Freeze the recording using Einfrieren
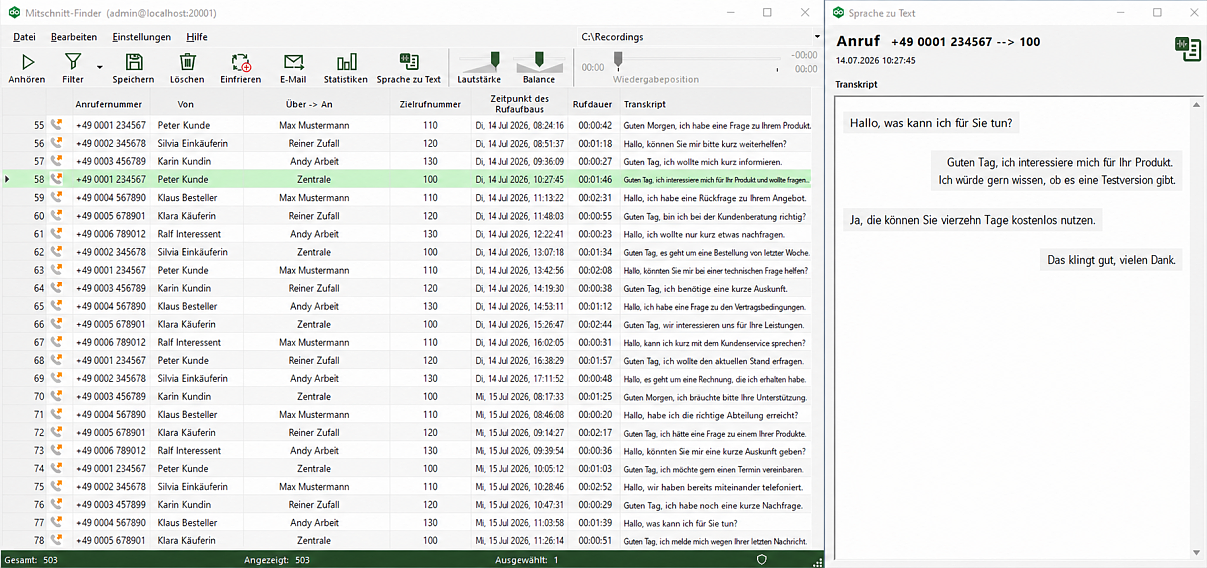 tap(240, 68)
